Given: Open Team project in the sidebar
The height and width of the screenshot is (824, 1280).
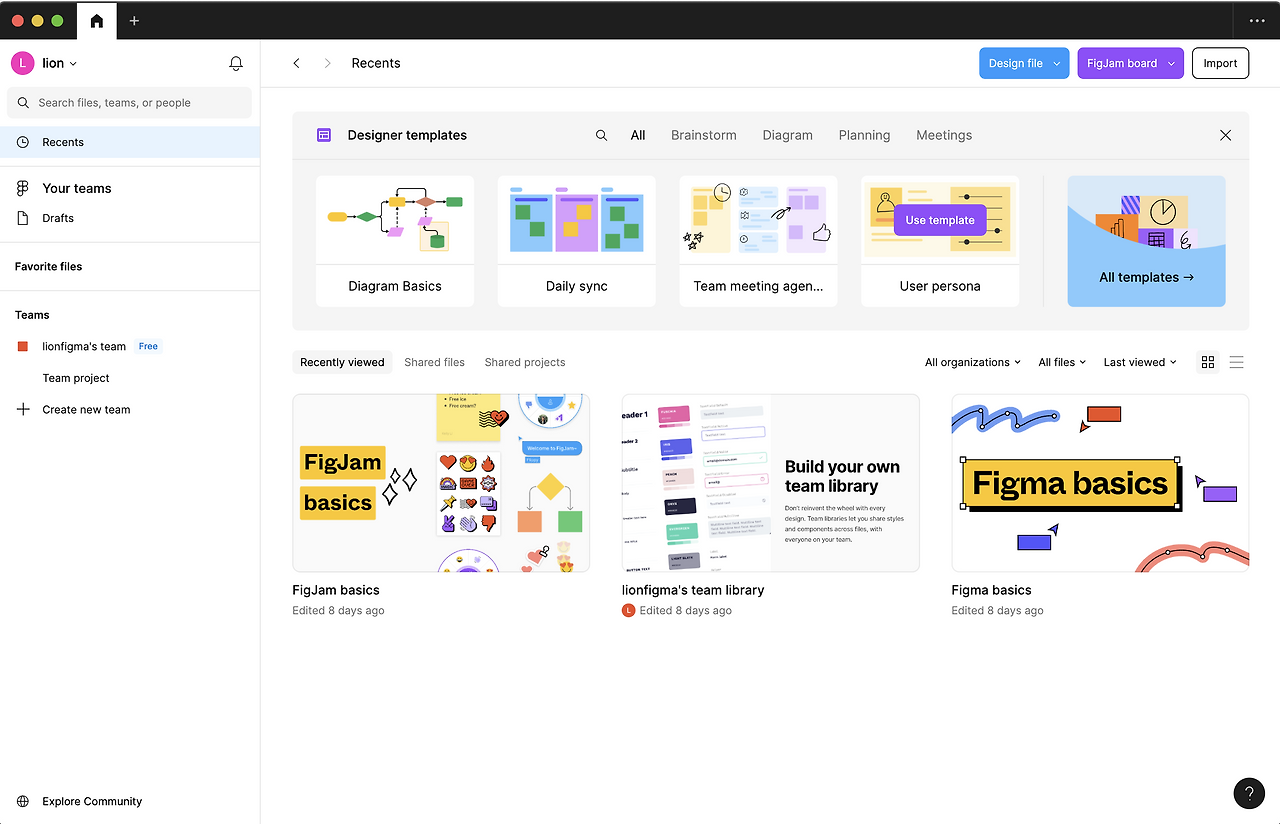Looking at the screenshot, I should 76,378.
